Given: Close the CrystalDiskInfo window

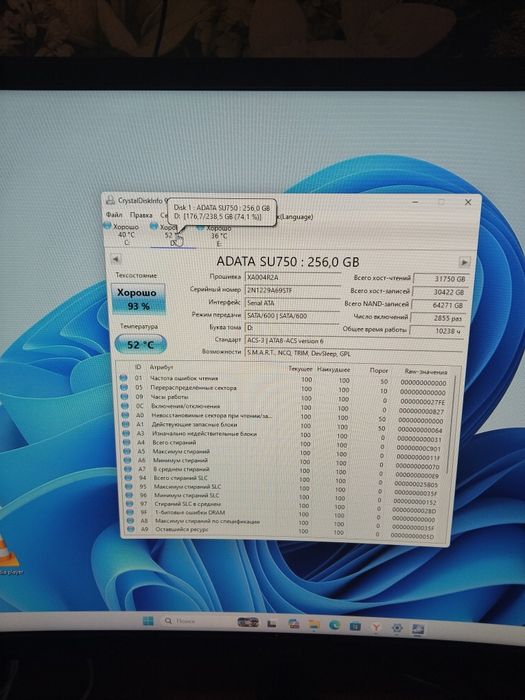Looking at the screenshot, I should (468, 202).
